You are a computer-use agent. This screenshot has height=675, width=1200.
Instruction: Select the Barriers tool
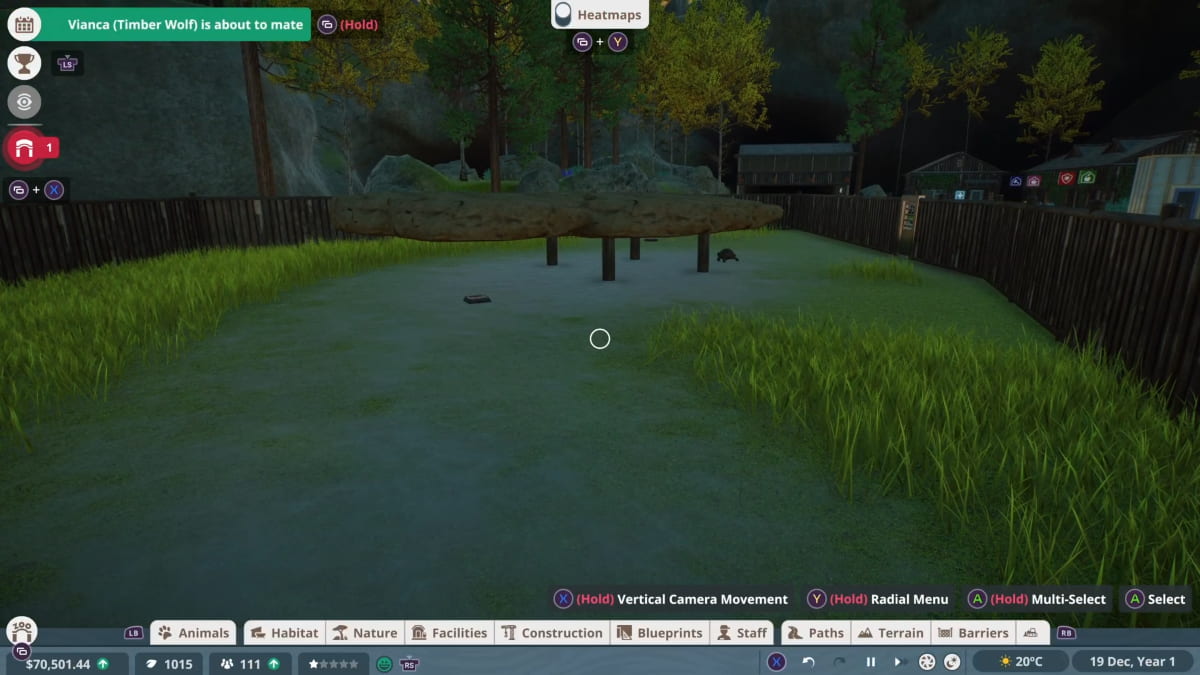pyautogui.click(x=973, y=632)
